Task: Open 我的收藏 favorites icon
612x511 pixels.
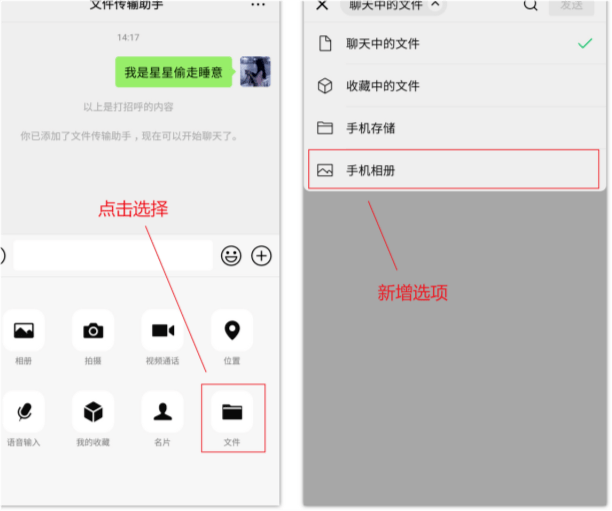Action: point(93,412)
